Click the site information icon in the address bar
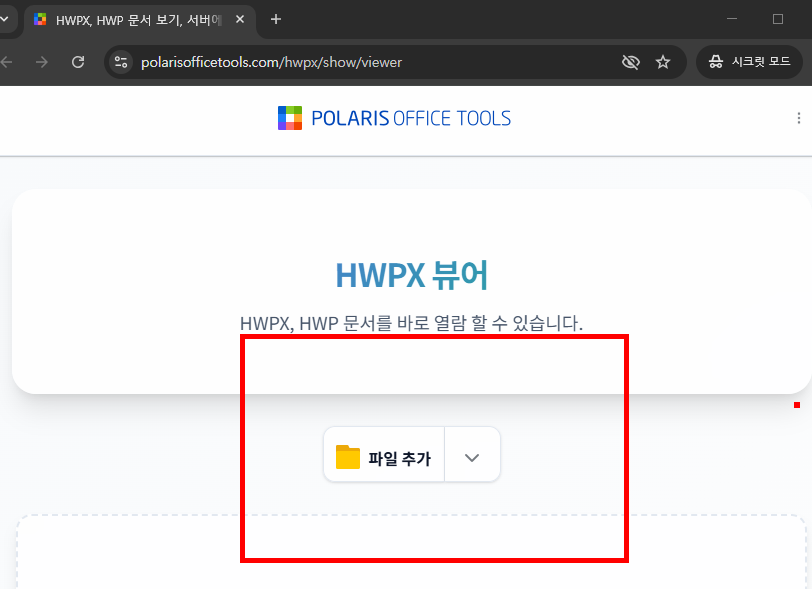This screenshot has height=589, width=812. 120,61
